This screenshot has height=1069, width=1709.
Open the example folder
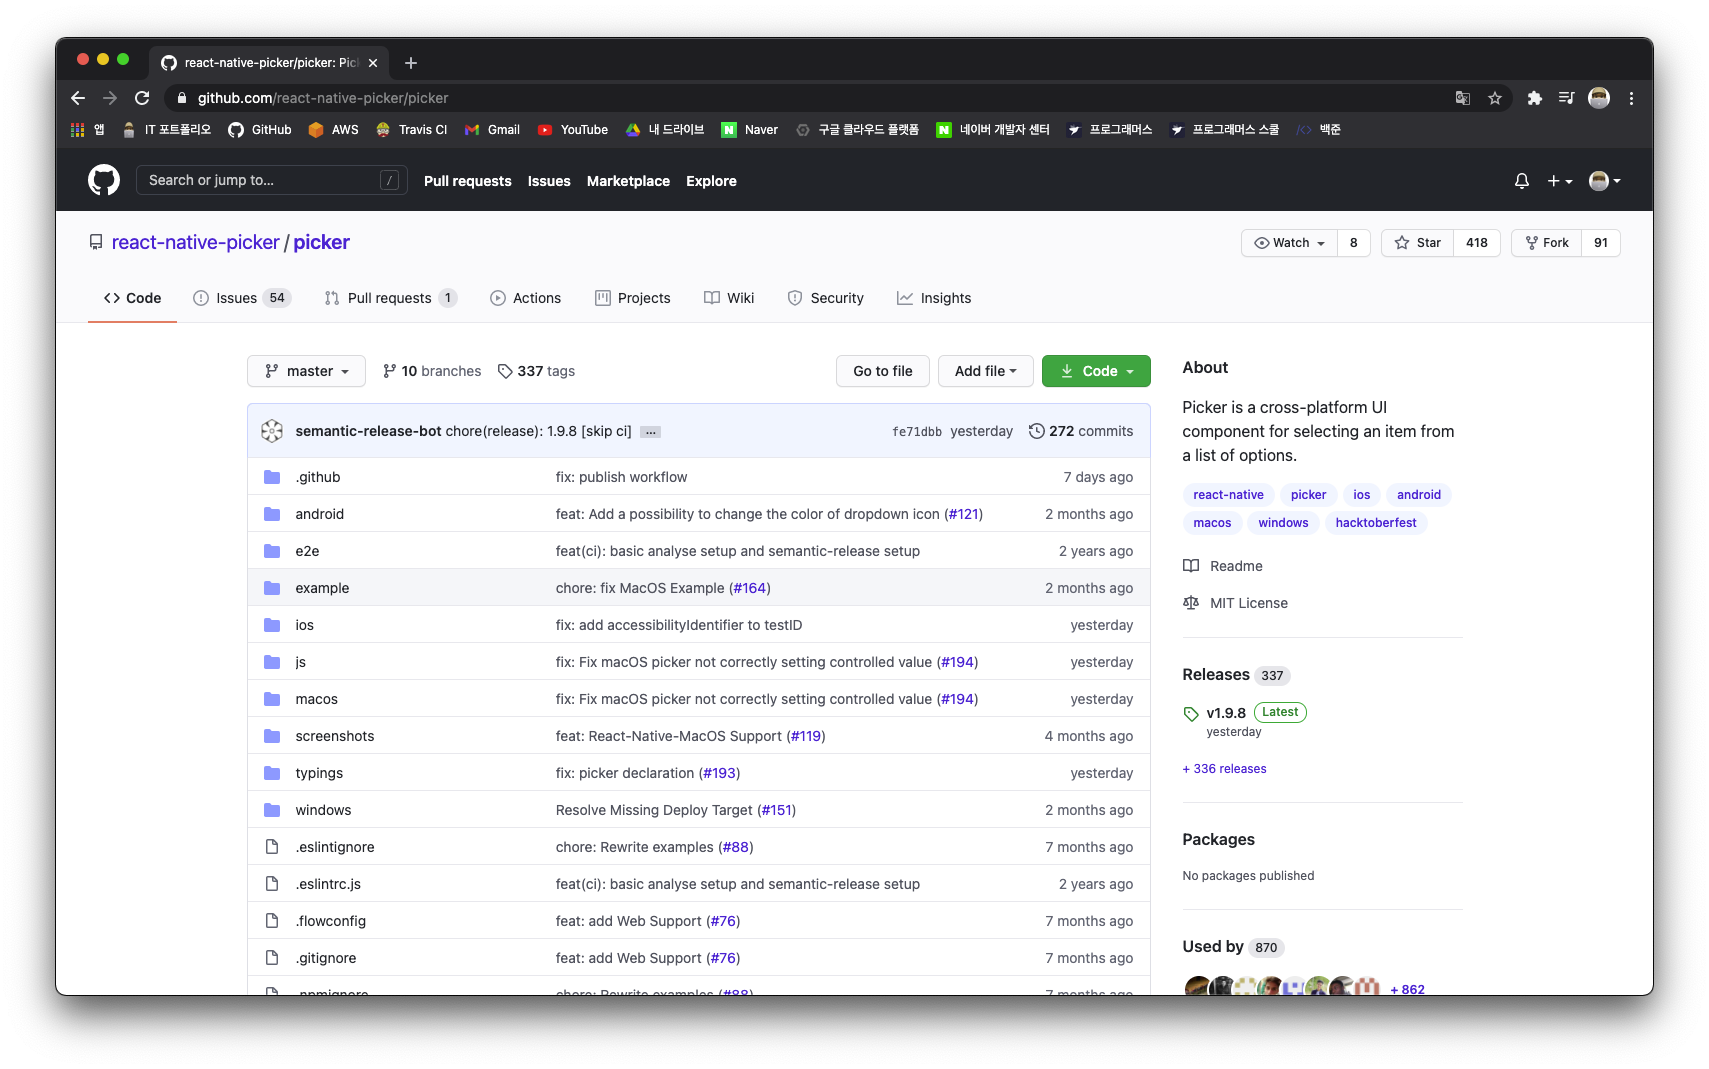click(322, 588)
